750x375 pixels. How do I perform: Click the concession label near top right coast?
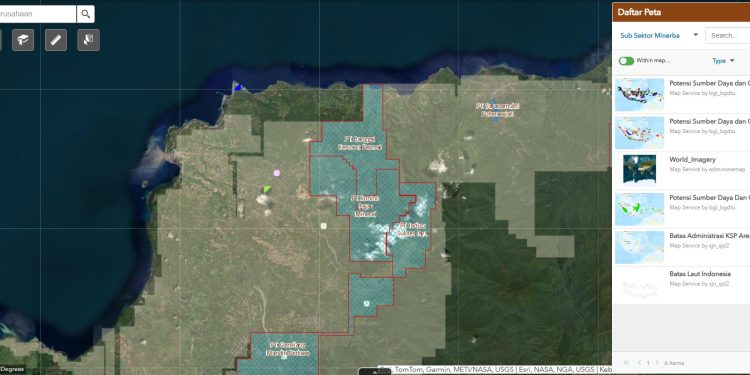[497, 110]
